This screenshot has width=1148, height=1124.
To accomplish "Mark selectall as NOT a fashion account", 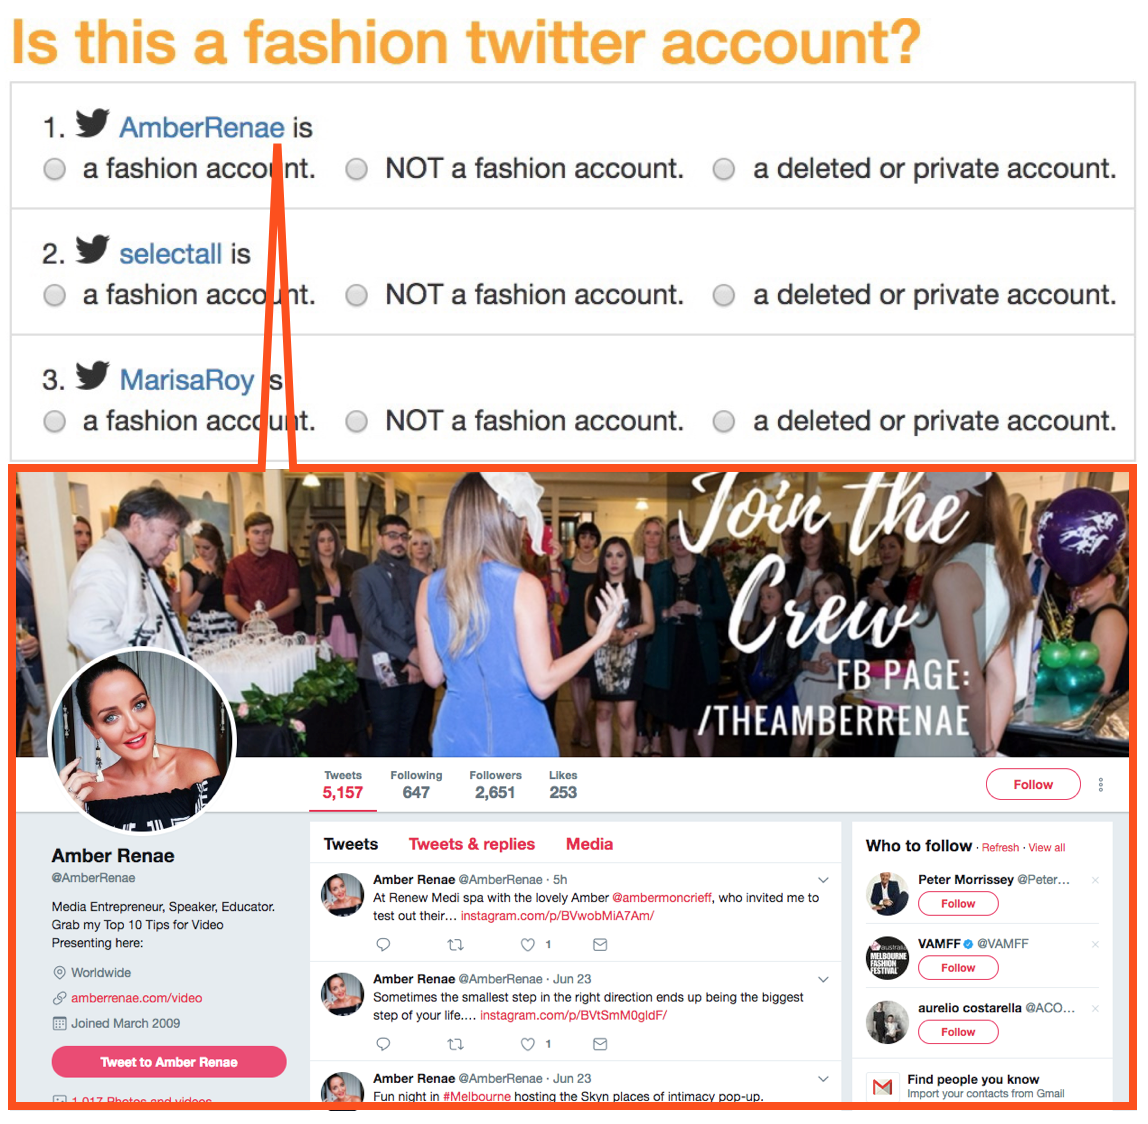I will click(357, 295).
